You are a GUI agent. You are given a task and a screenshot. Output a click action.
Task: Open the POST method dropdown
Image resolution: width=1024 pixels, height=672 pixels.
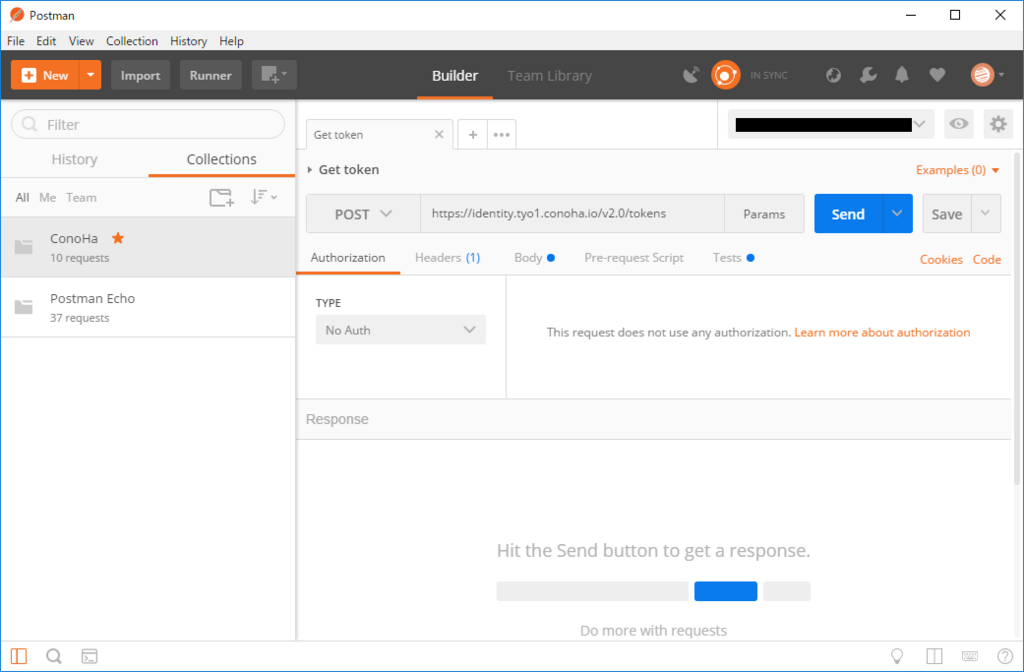tap(363, 214)
